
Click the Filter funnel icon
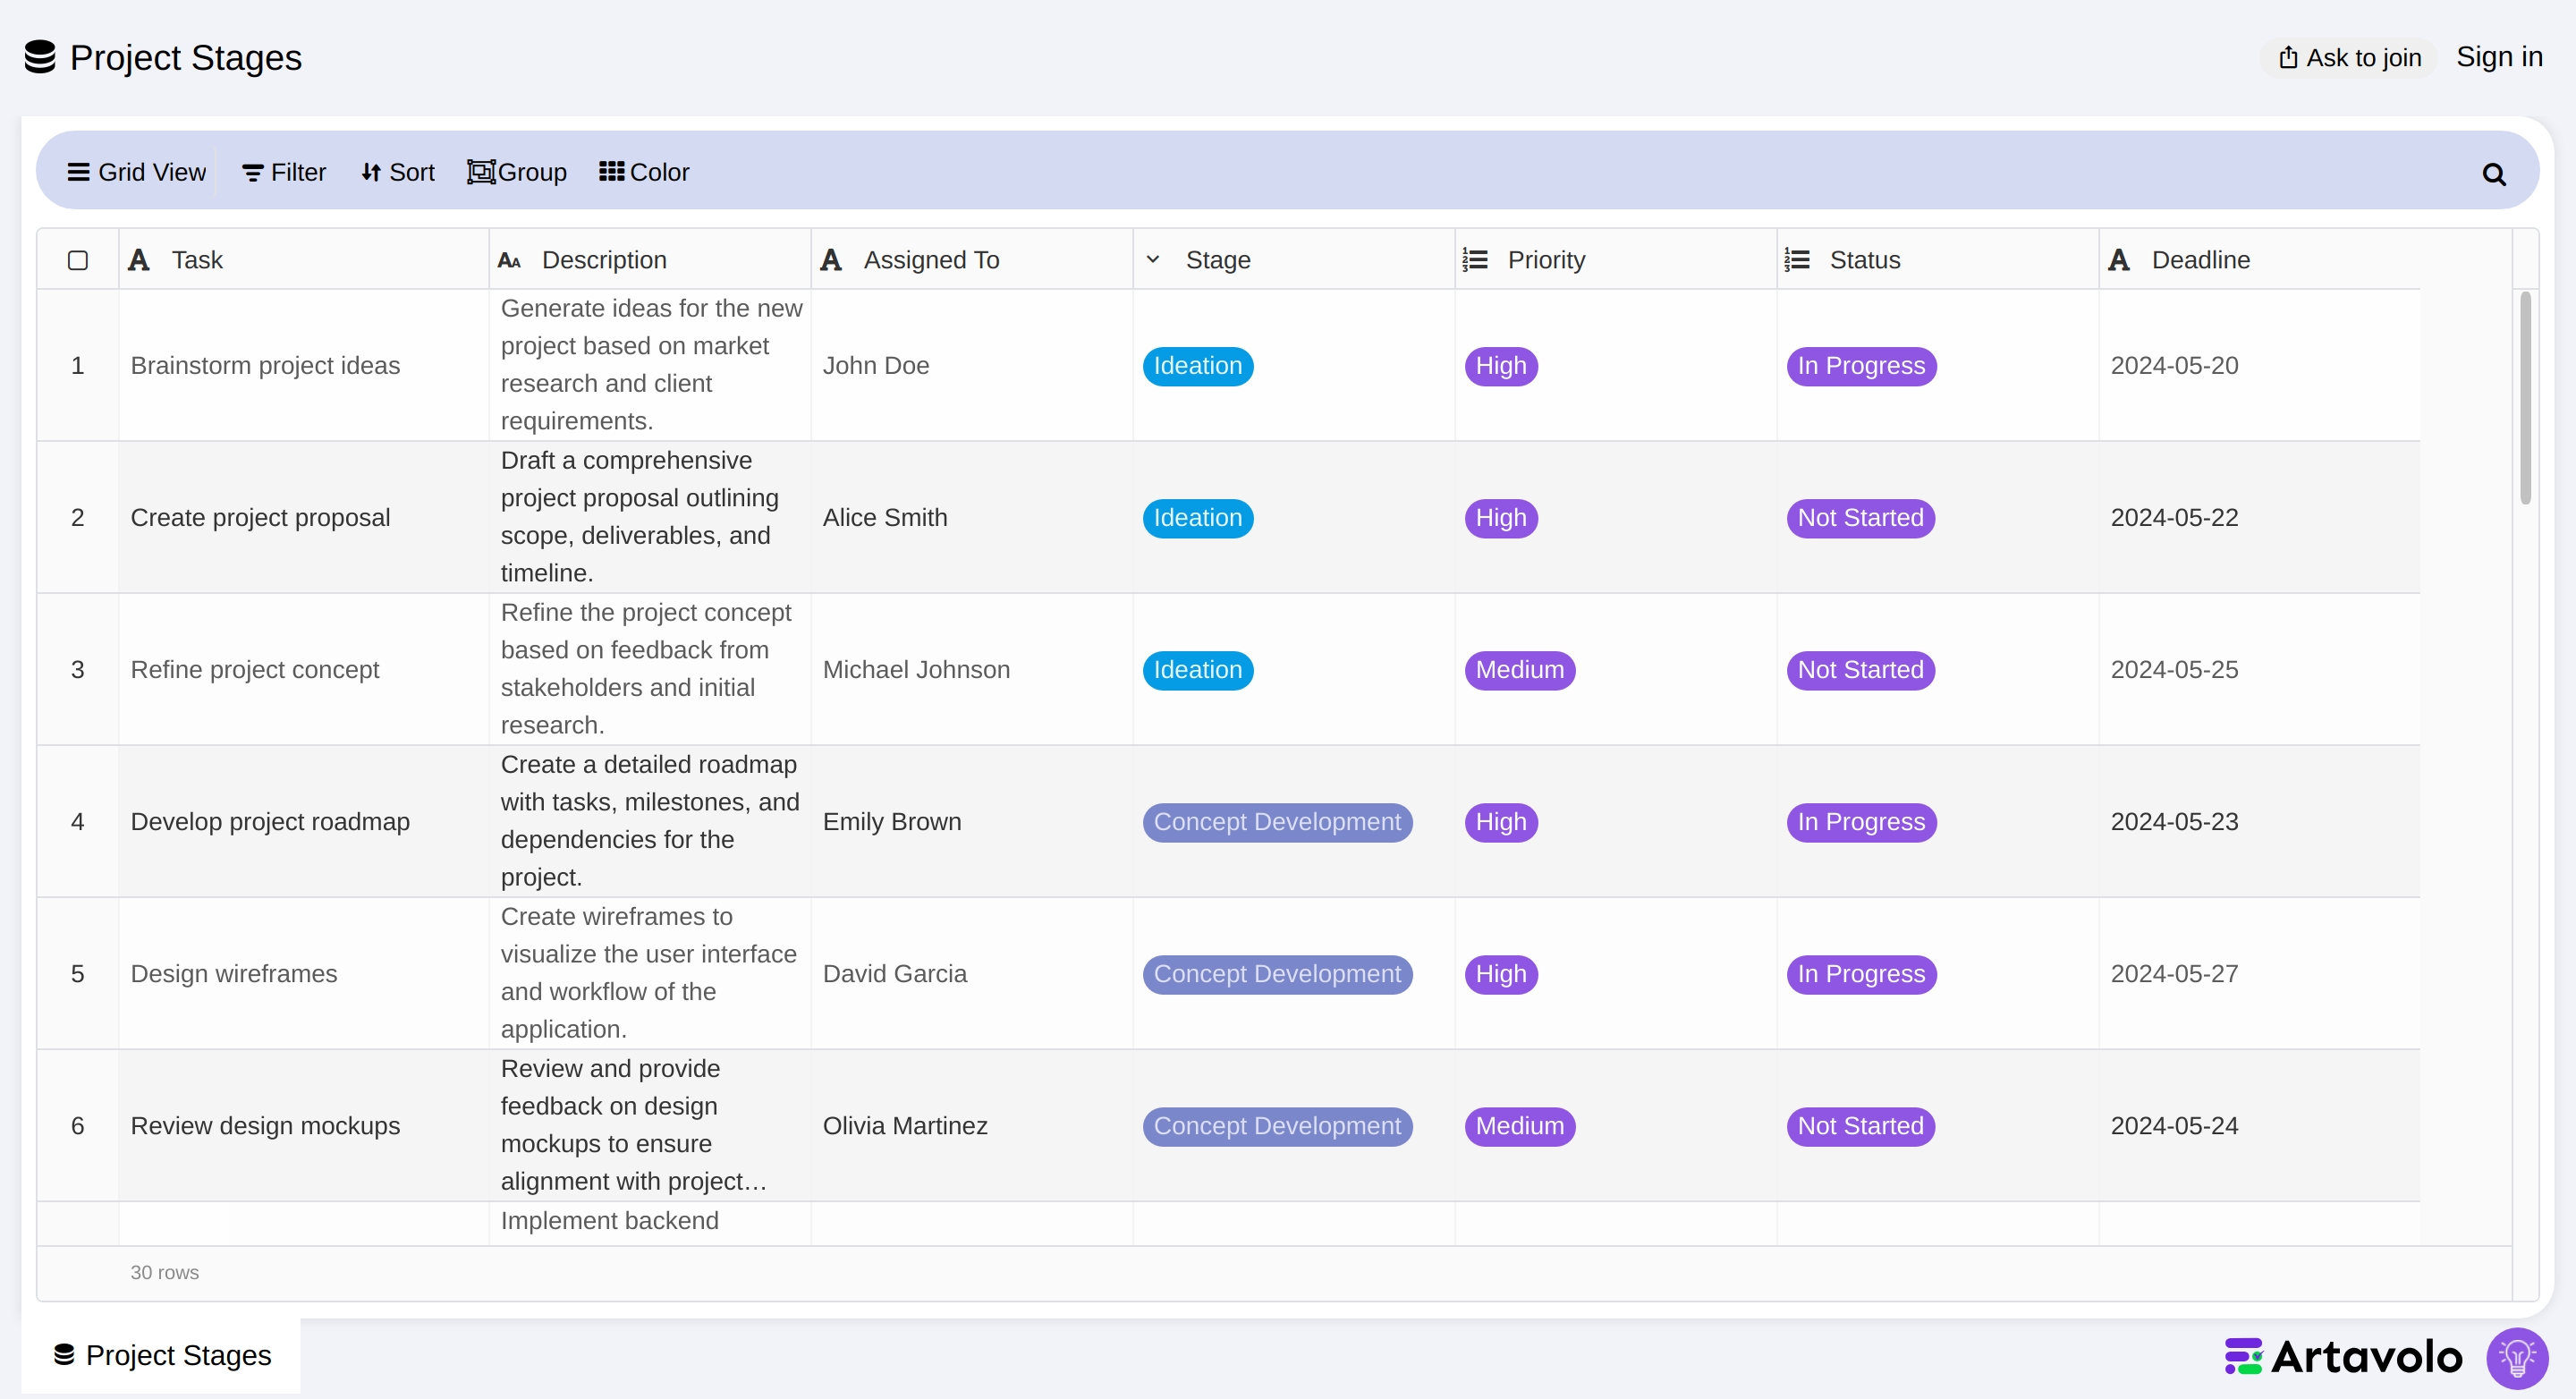(x=253, y=173)
